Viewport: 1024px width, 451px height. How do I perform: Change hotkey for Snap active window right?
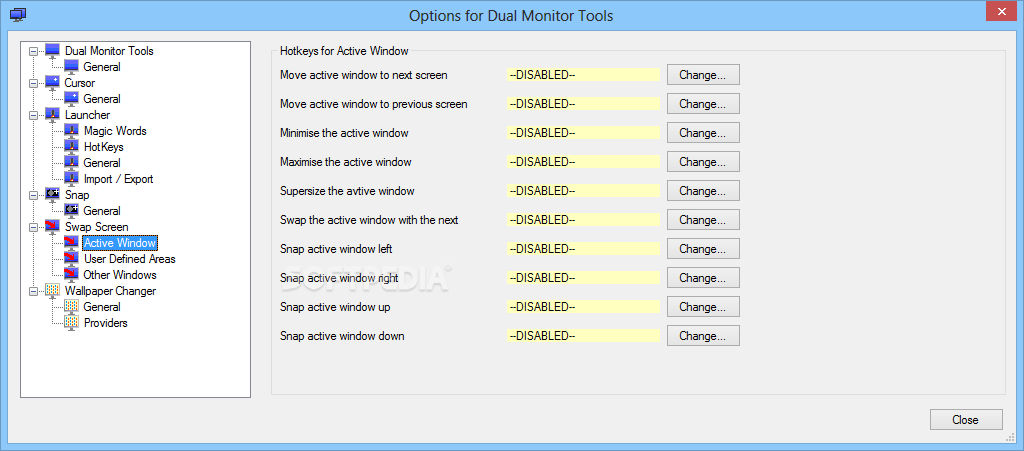703,277
